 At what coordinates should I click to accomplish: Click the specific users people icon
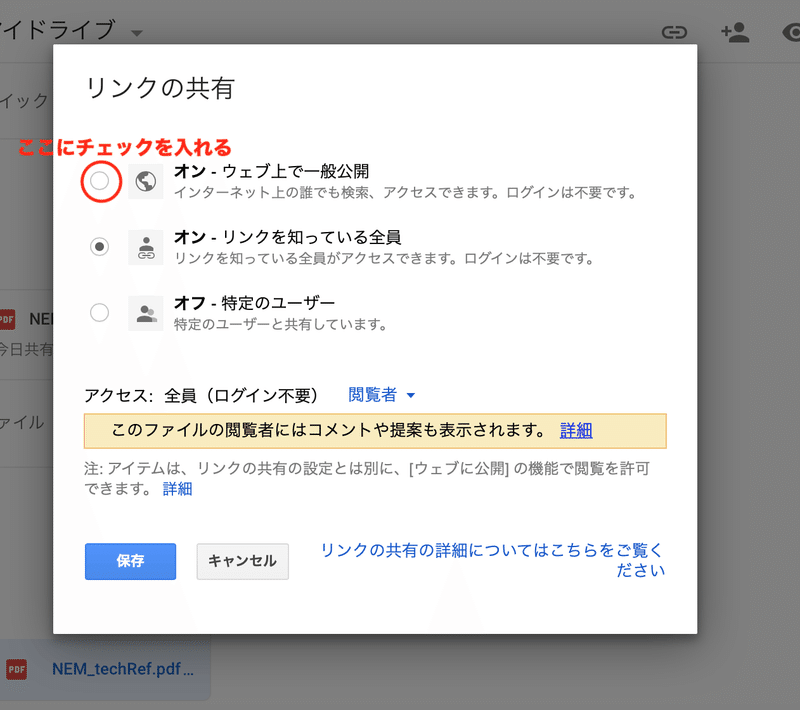(x=146, y=313)
